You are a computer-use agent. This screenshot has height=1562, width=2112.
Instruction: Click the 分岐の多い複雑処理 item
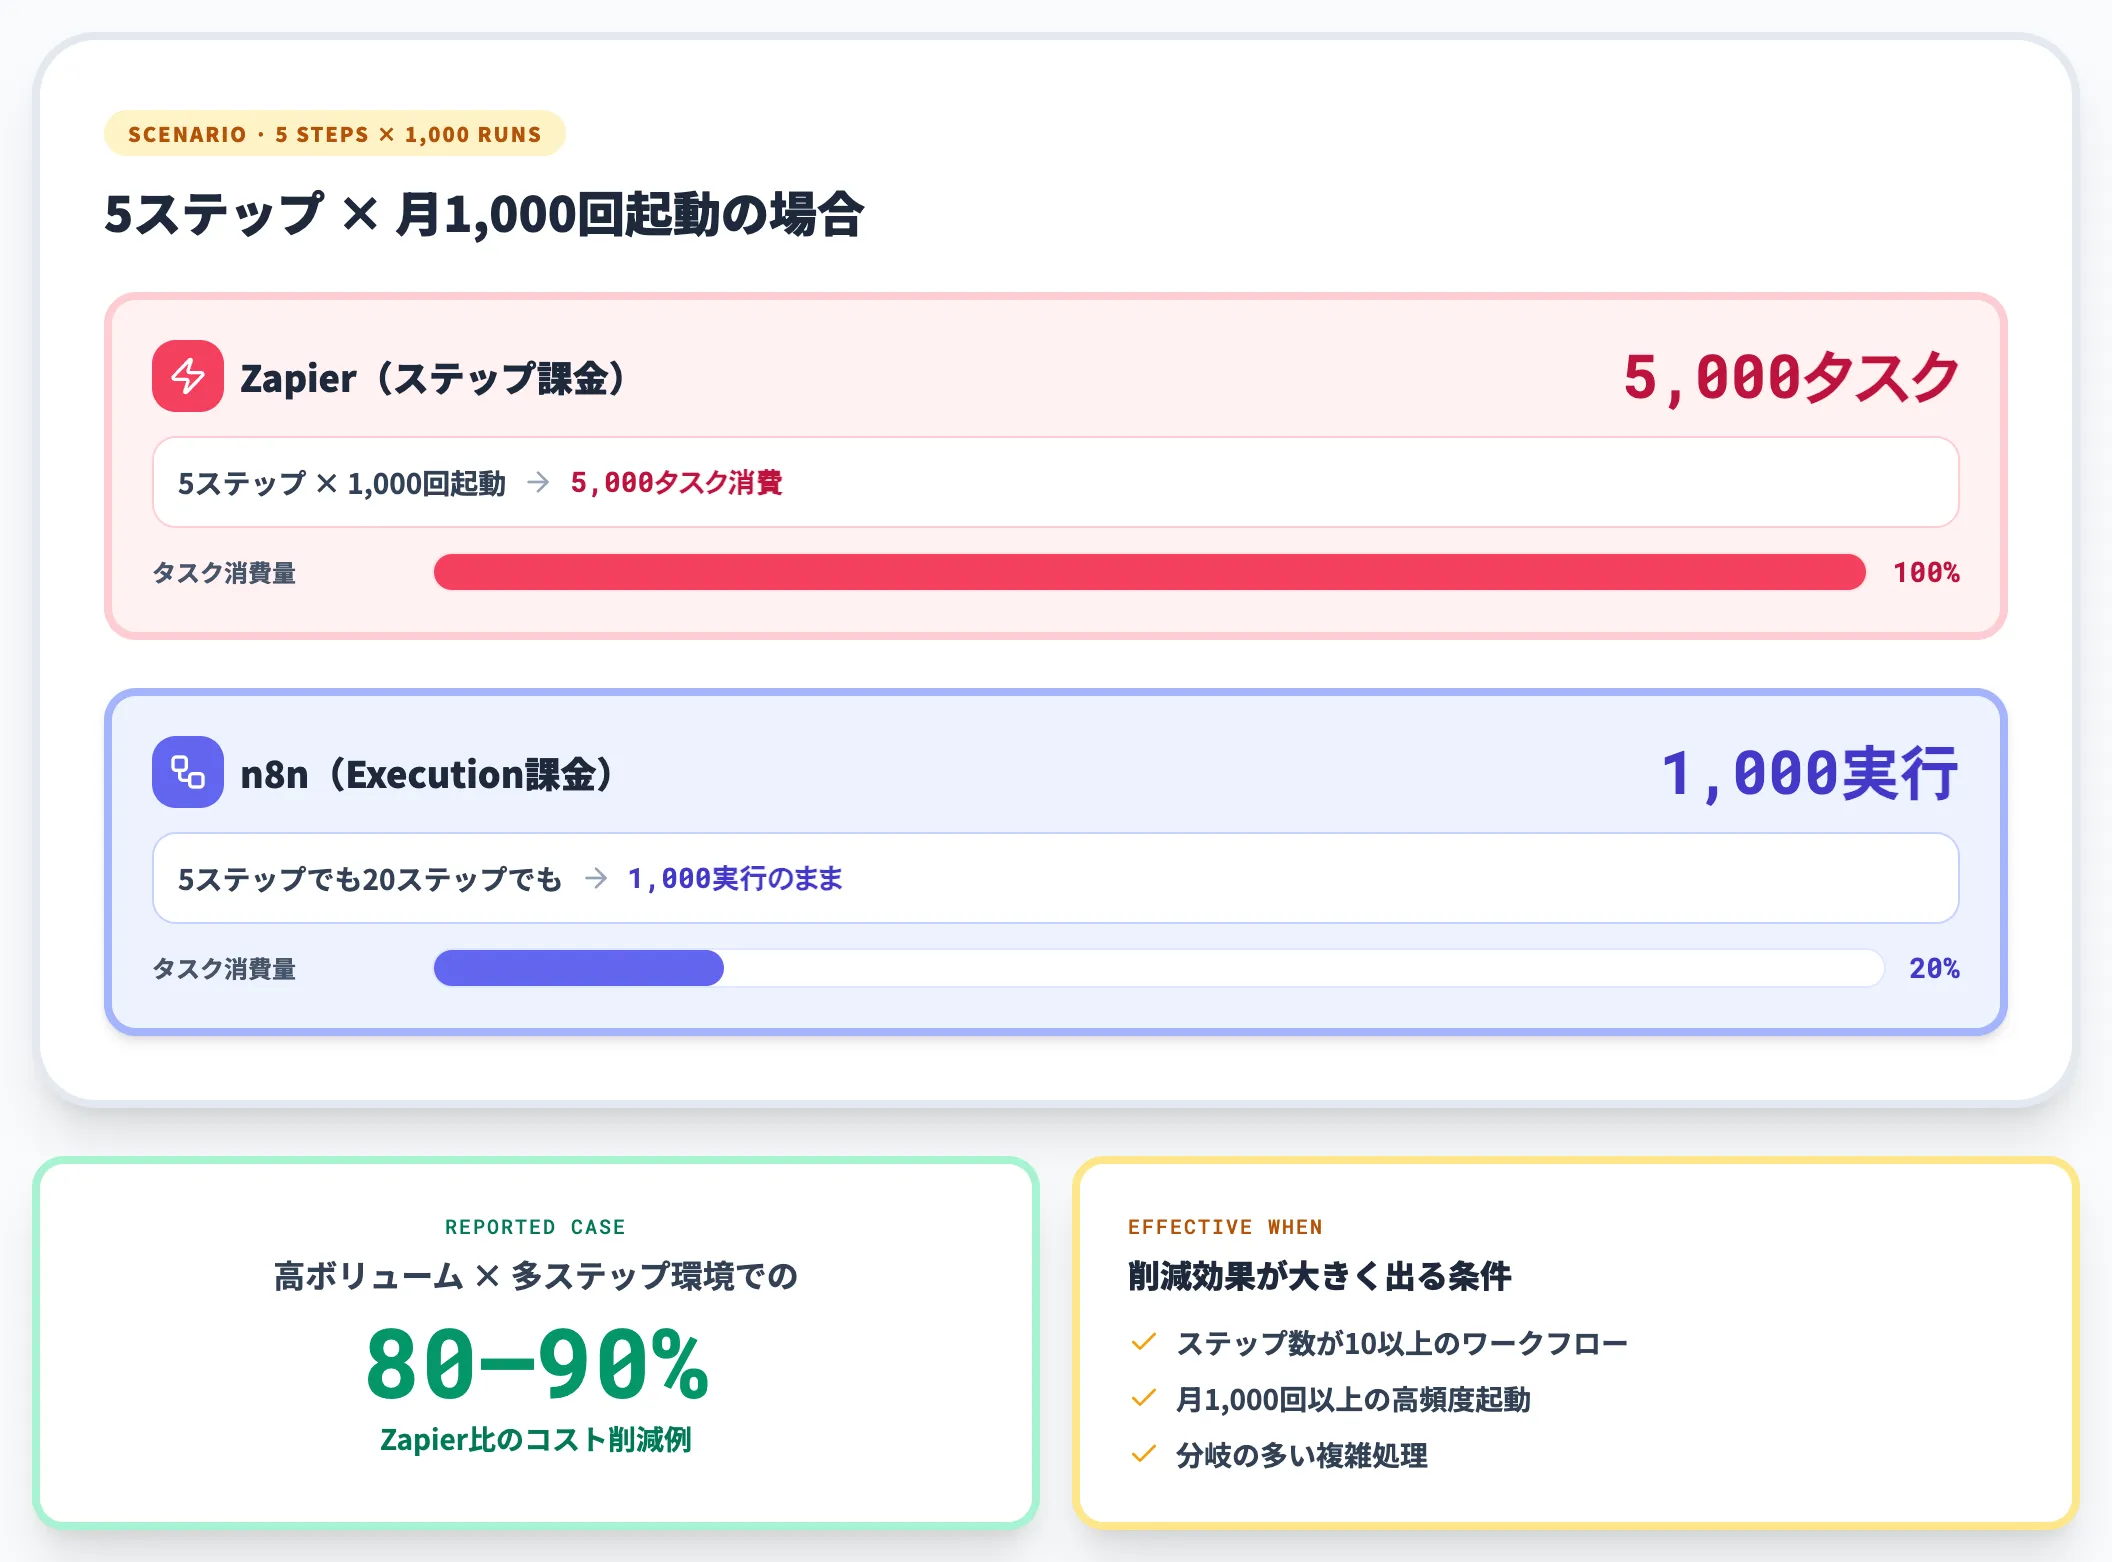click(1302, 1455)
